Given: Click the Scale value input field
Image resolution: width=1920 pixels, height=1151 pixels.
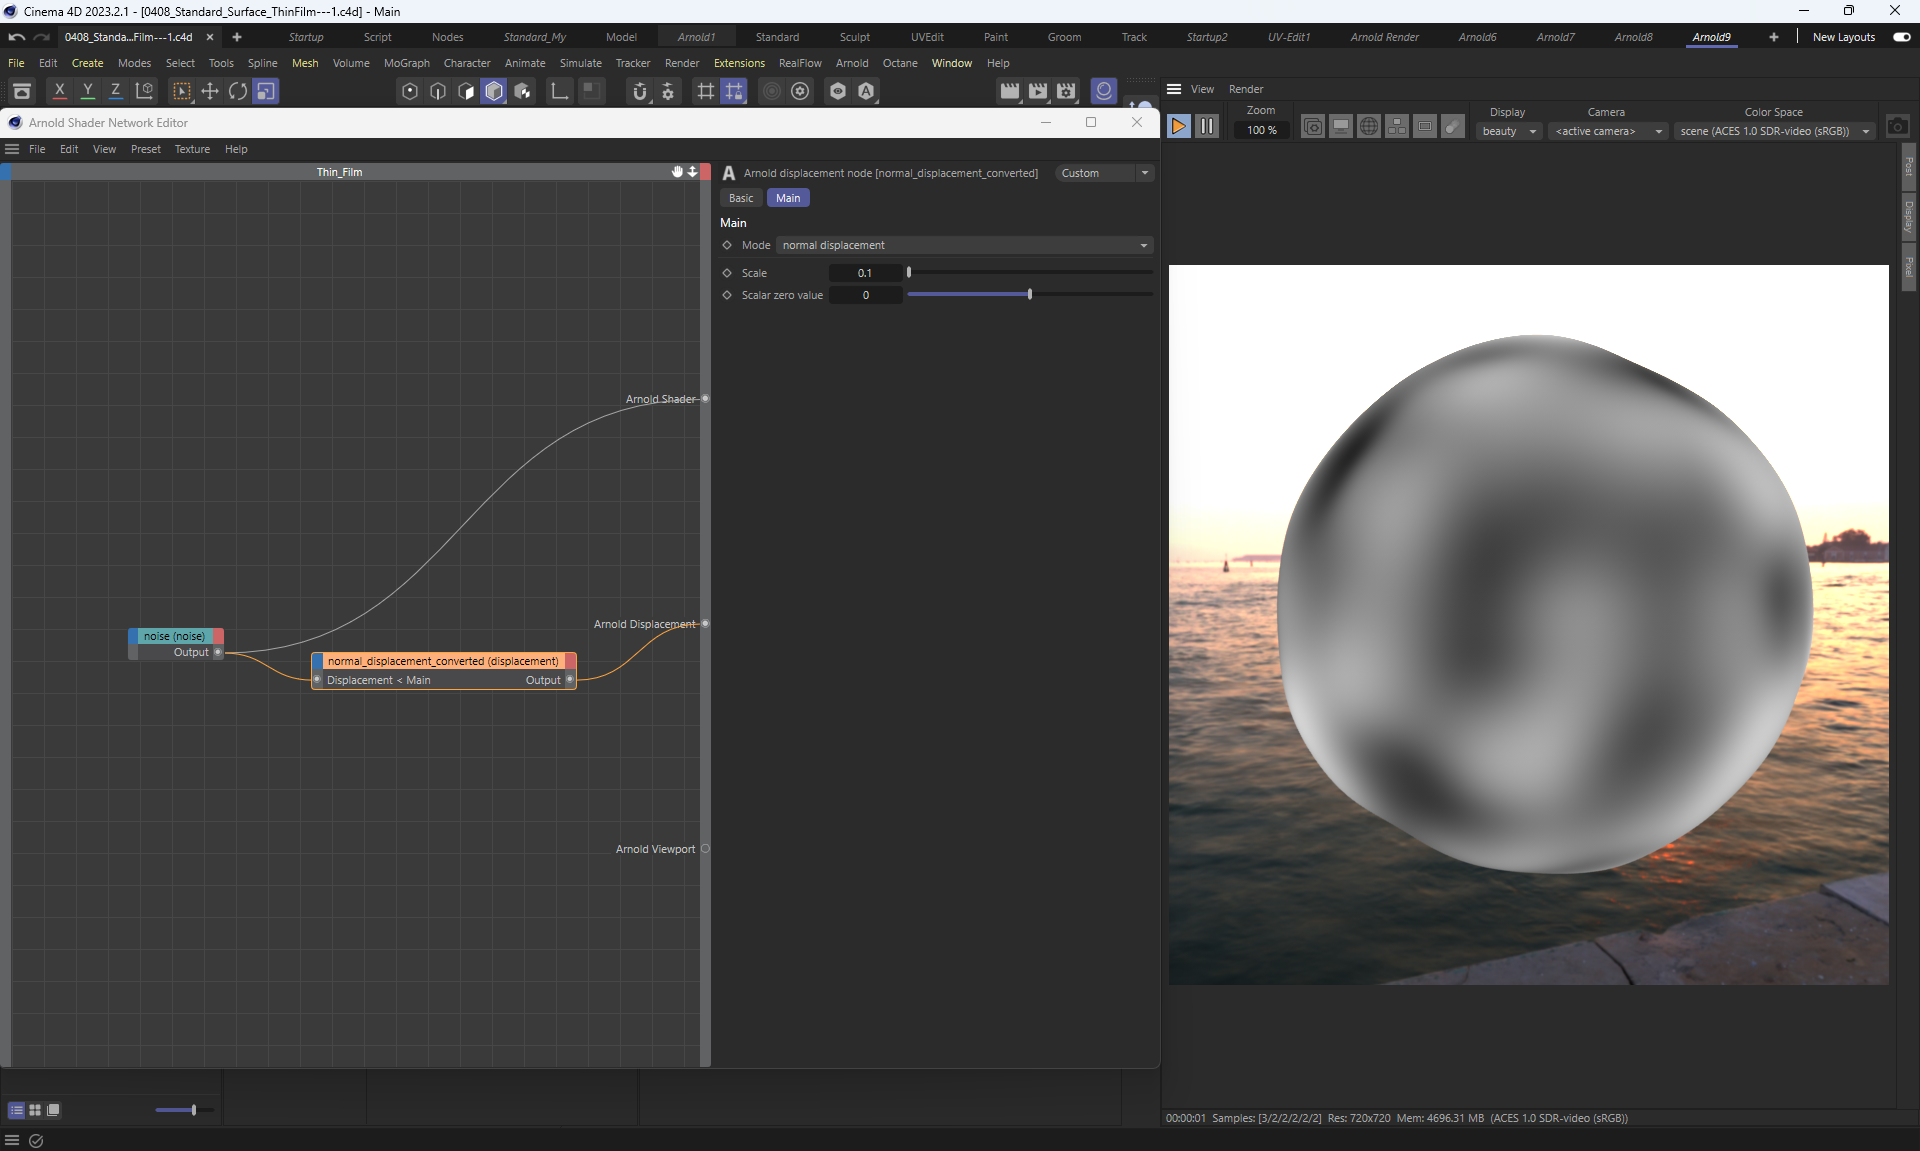Looking at the screenshot, I should pyautogui.click(x=864, y=273).
